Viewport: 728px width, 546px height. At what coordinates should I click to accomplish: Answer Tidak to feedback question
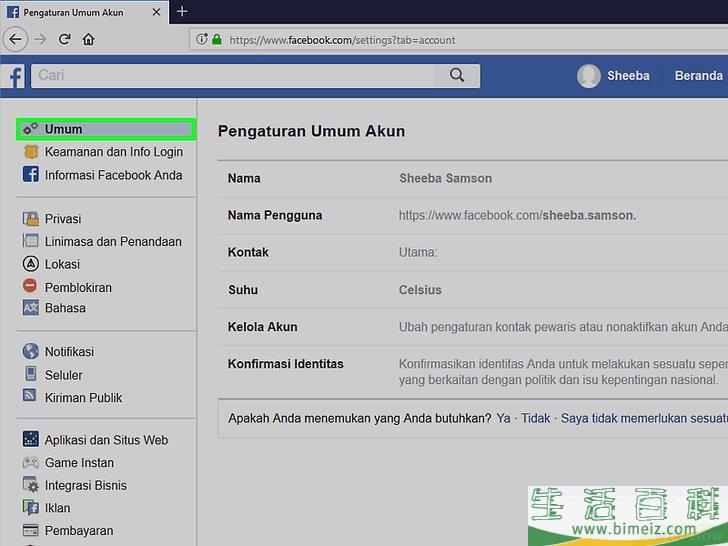tap(535, 418)
